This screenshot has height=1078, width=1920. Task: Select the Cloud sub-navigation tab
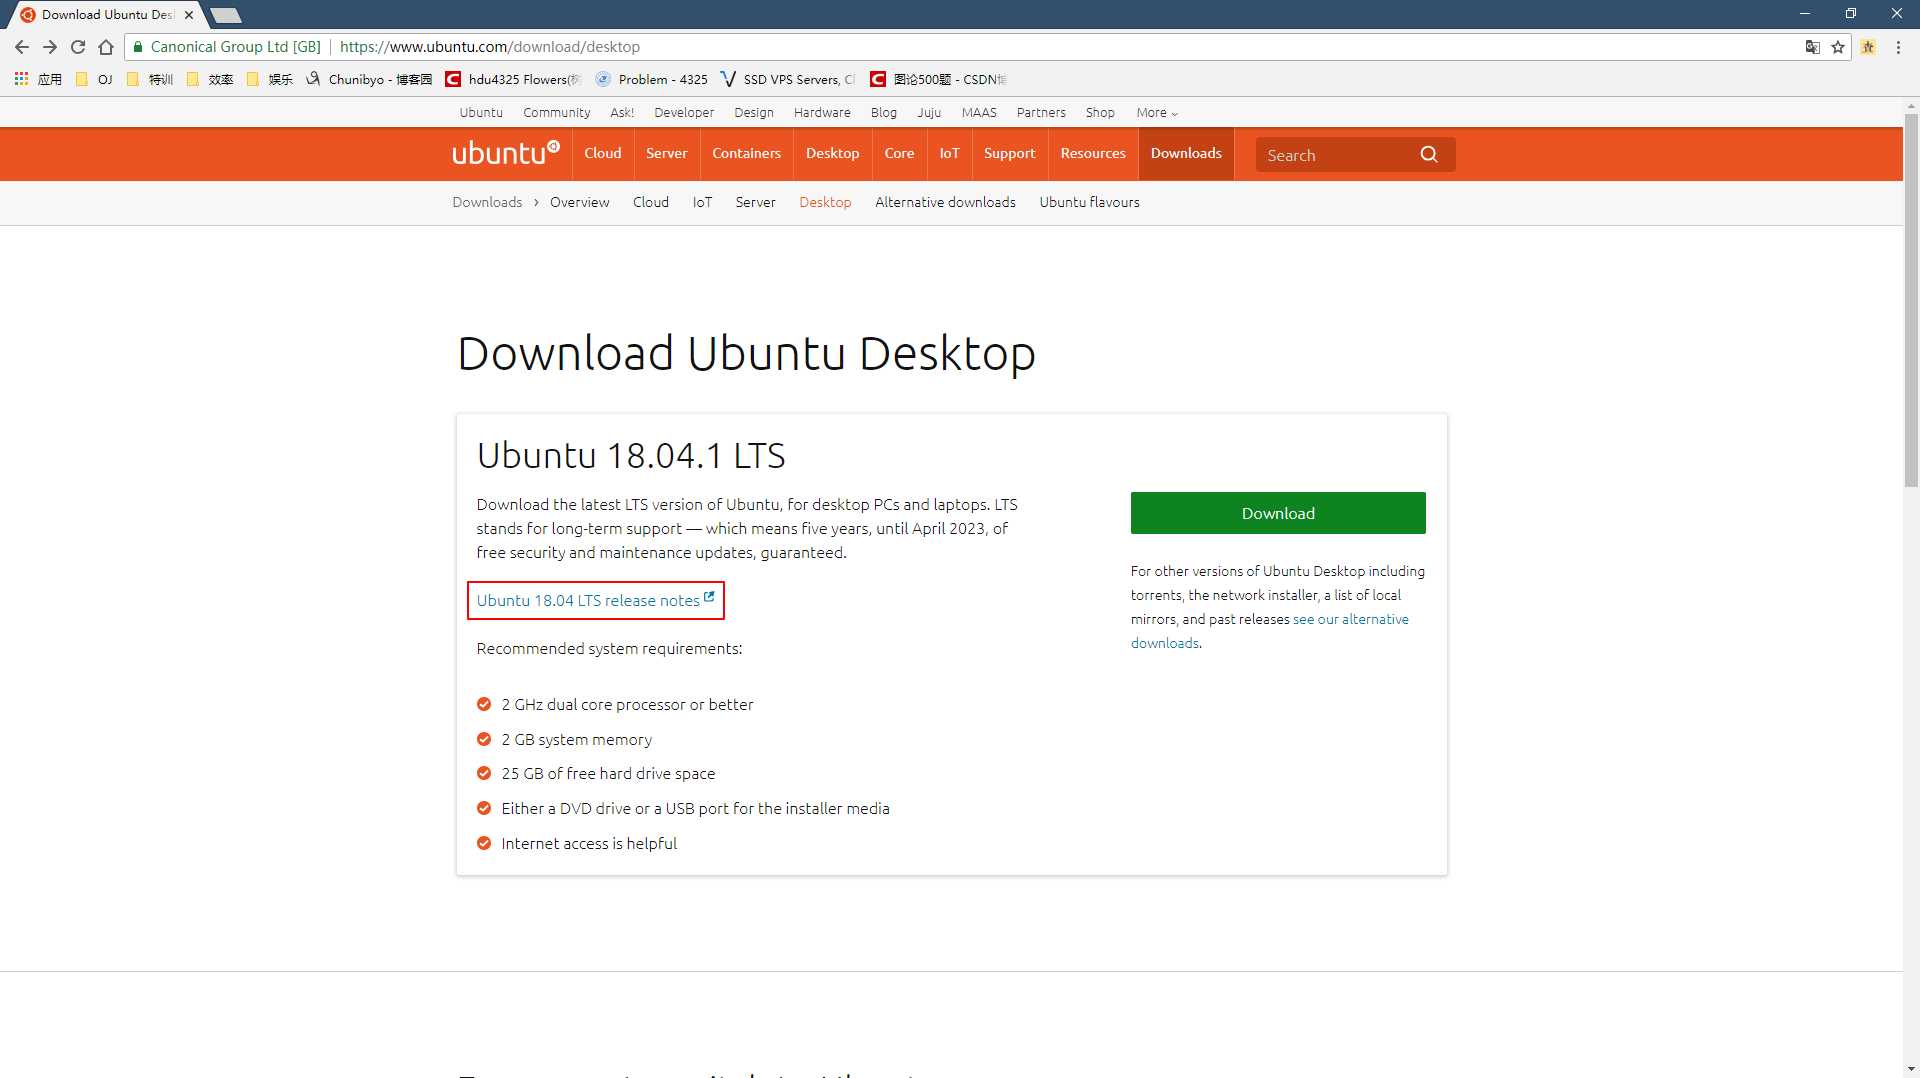point(650,202)
